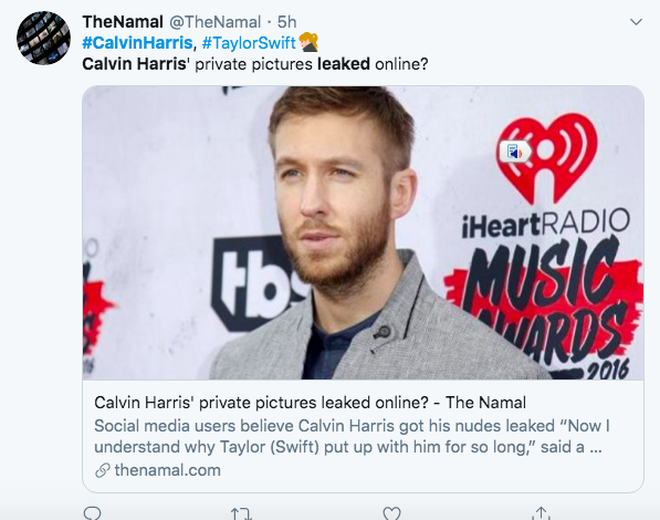Click the tweet text 'private pictures leaked online?'
Viewport: 660px width, 520px height.
click(x=311, y=64)
